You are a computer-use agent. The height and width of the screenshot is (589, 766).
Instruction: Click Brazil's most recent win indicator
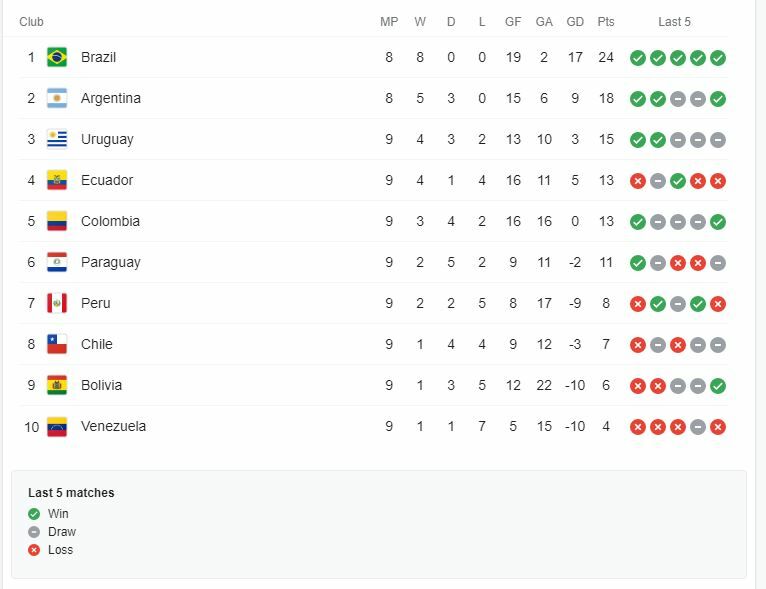(x=718, y=58)
